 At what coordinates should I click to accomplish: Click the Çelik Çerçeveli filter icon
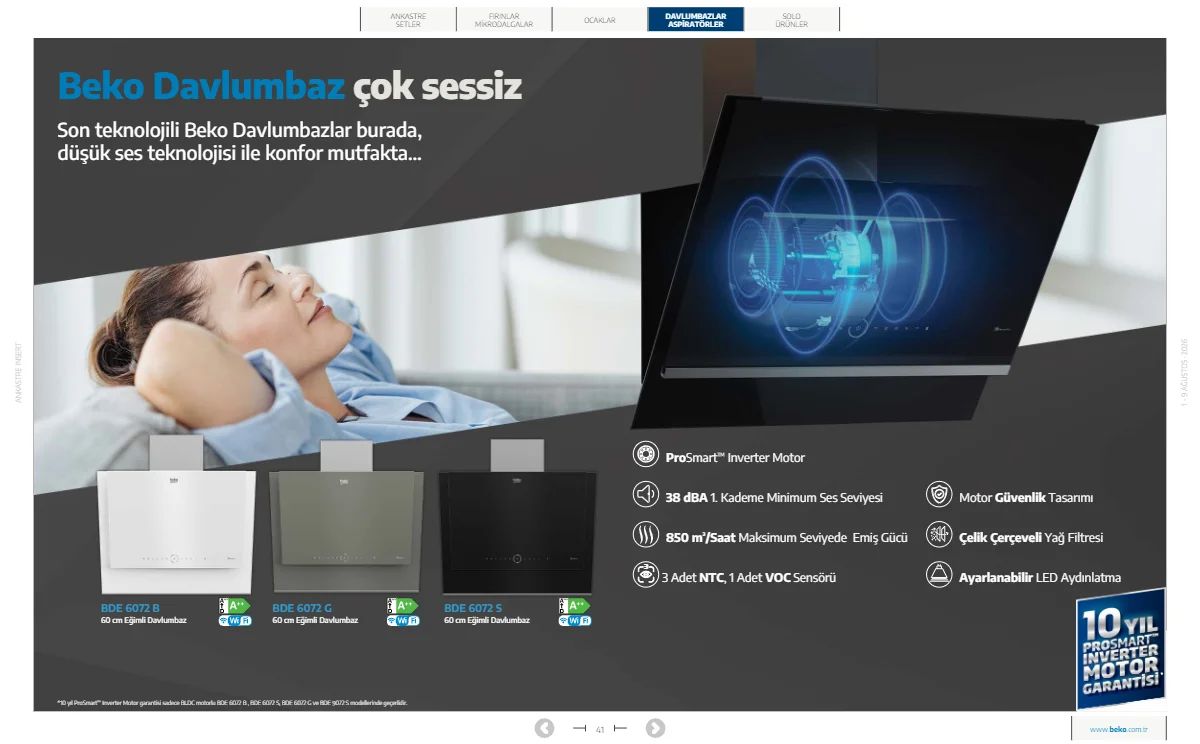[939, 535]
